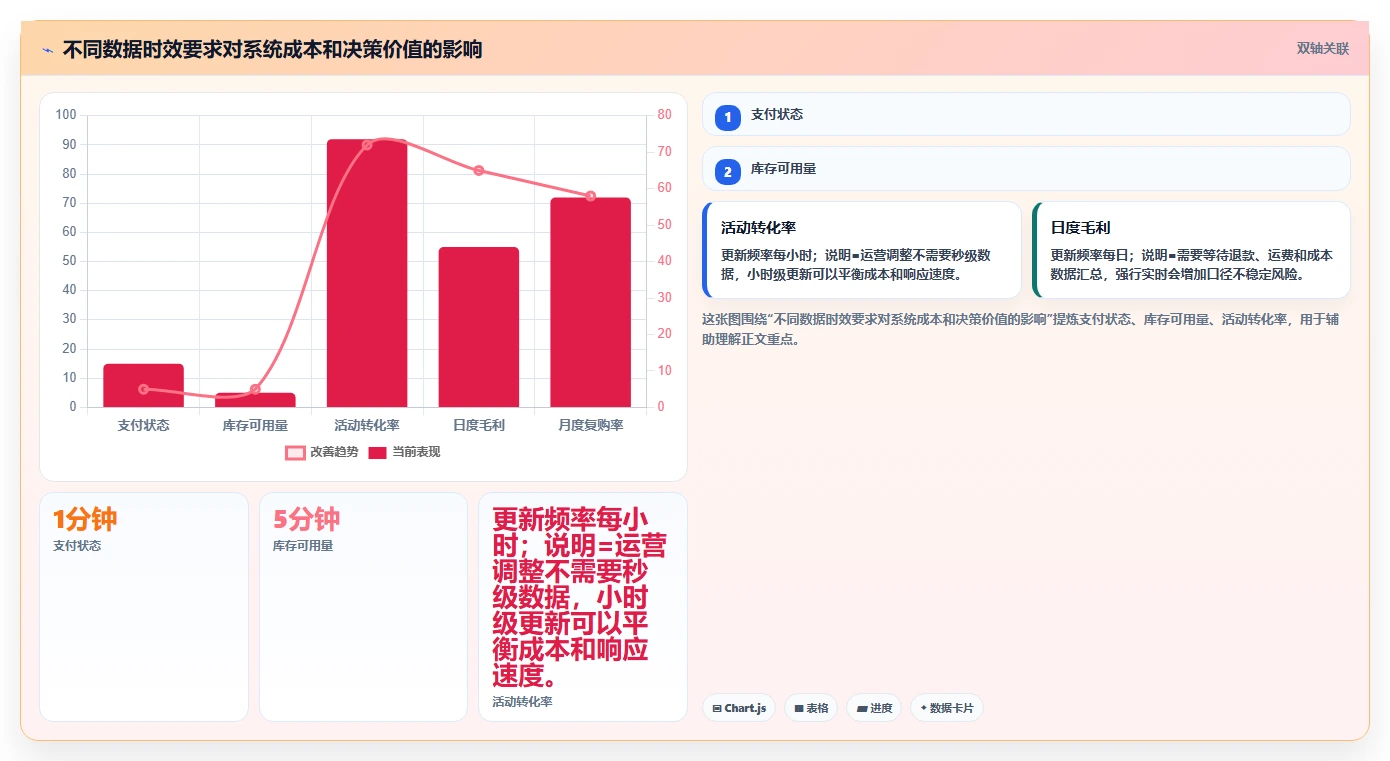The width and height of the screenshot is (1390, 761).
Task: Click the 1分钟 value text
Action: tap(85, 519)
